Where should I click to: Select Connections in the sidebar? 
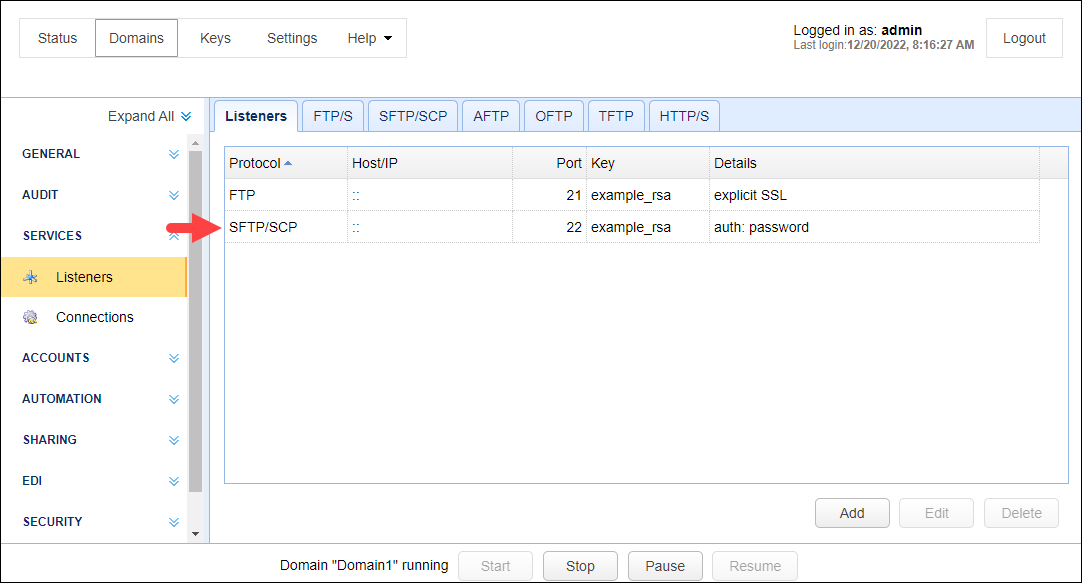[94, 317]
